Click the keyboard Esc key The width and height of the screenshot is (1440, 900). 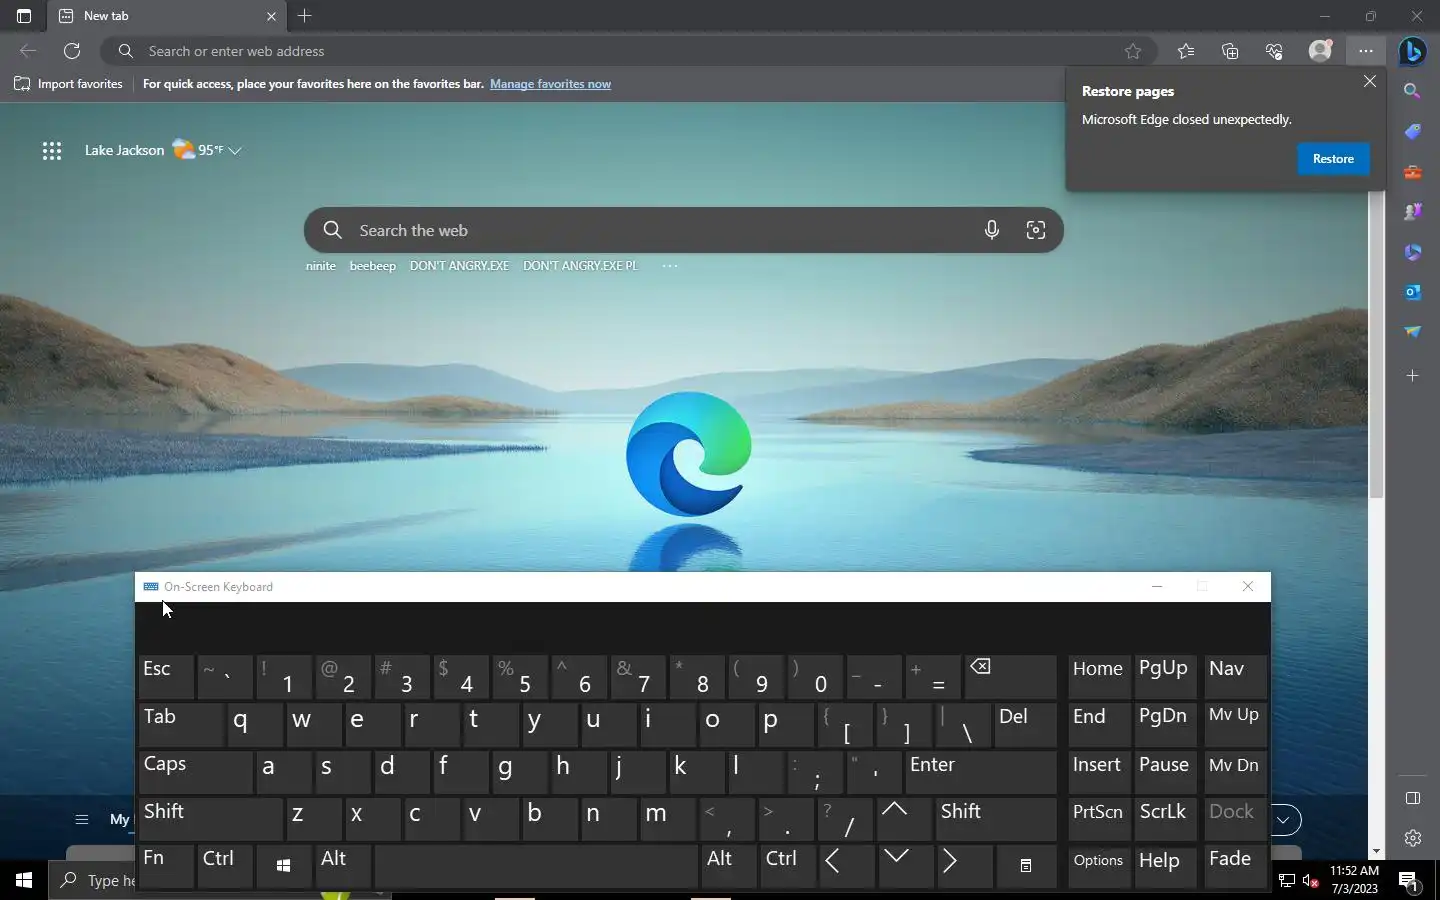pos(166,677)
